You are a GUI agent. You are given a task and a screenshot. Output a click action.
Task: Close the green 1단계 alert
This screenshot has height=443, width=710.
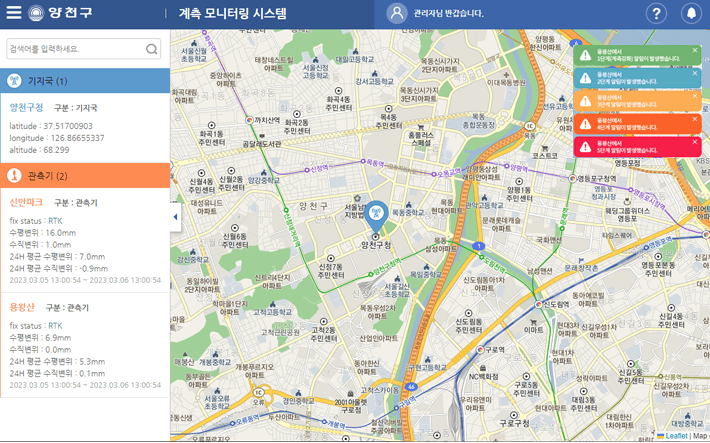point(695,50)
